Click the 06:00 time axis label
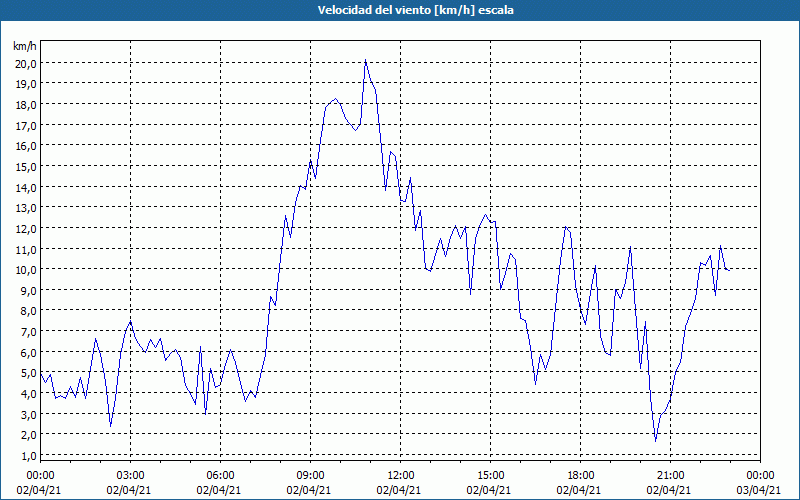This screenshot has height=500, width=800. click(220, 476)
